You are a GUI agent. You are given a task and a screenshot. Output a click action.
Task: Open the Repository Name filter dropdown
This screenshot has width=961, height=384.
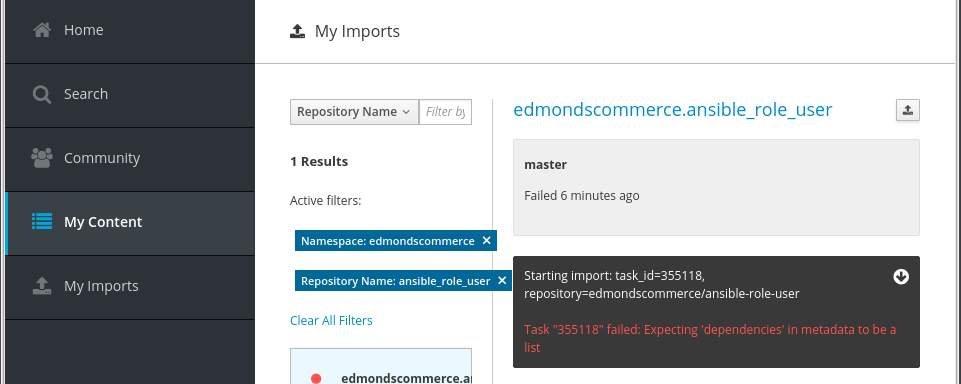(354, 112)
